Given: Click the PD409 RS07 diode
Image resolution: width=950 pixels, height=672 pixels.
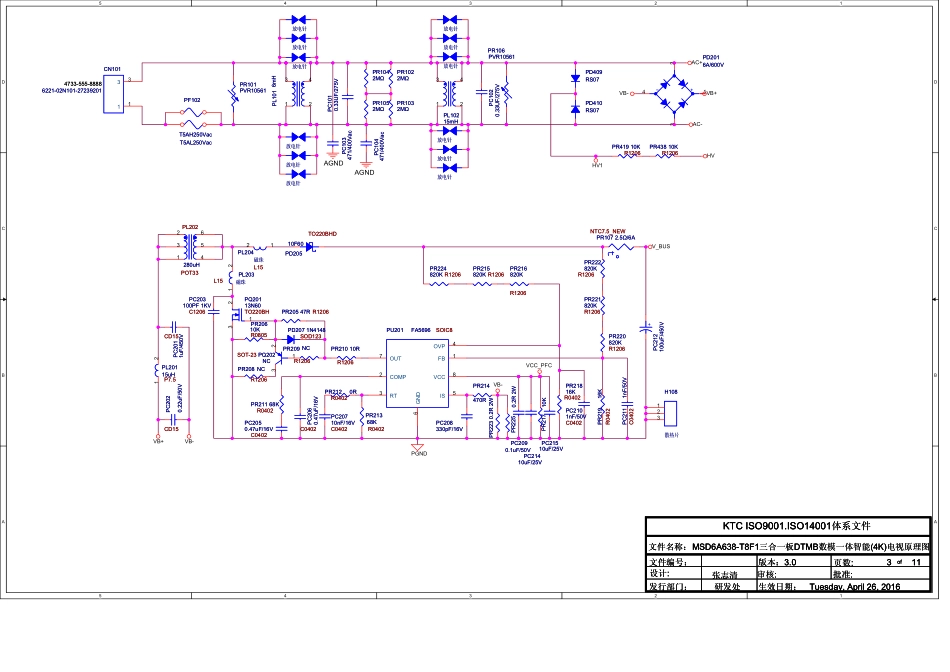Looking at the screenshot, I should (575, 79).
